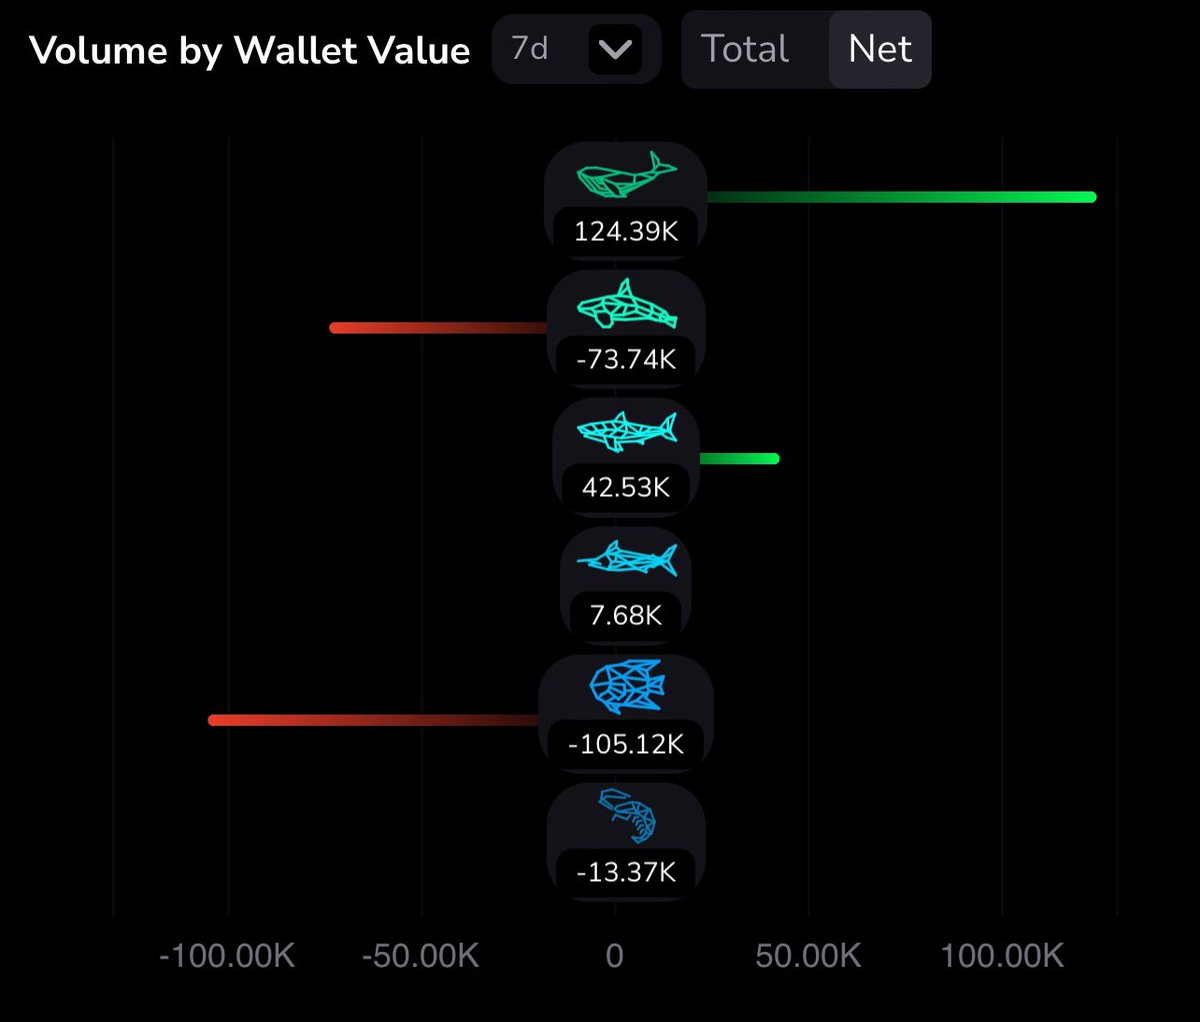Screen dimensions: 1200x1022
Task: Click the red orca volume bar
Action: tap(439, 328)
